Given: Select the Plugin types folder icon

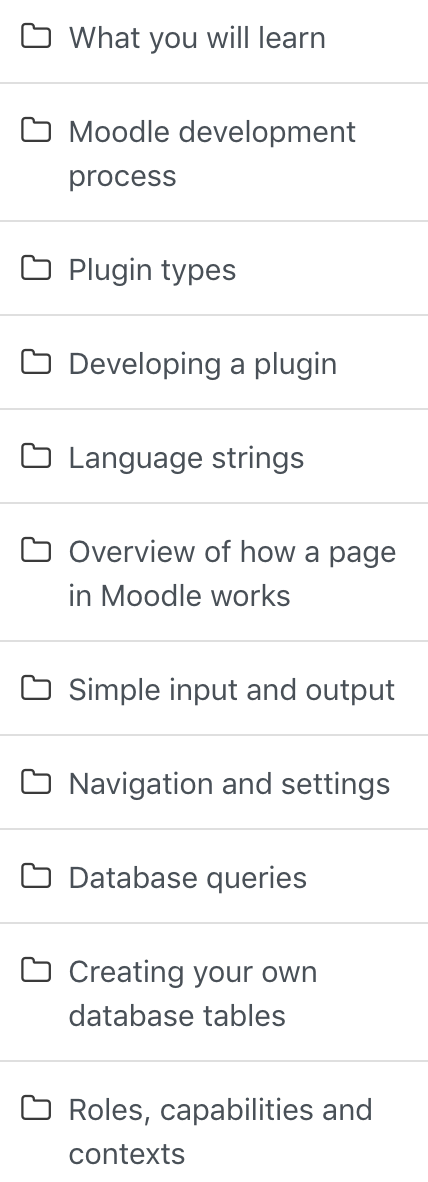Looking at the screenshot, I should [35, 268].
